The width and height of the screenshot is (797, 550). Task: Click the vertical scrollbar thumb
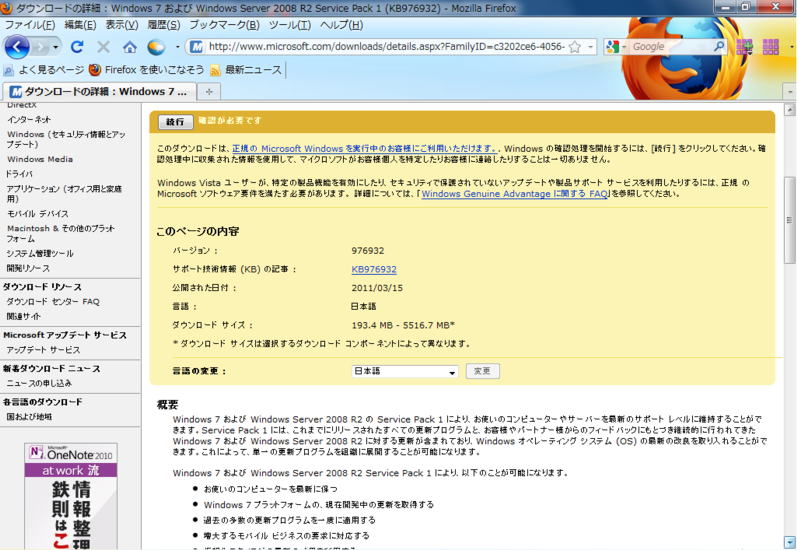coord(789,220)
